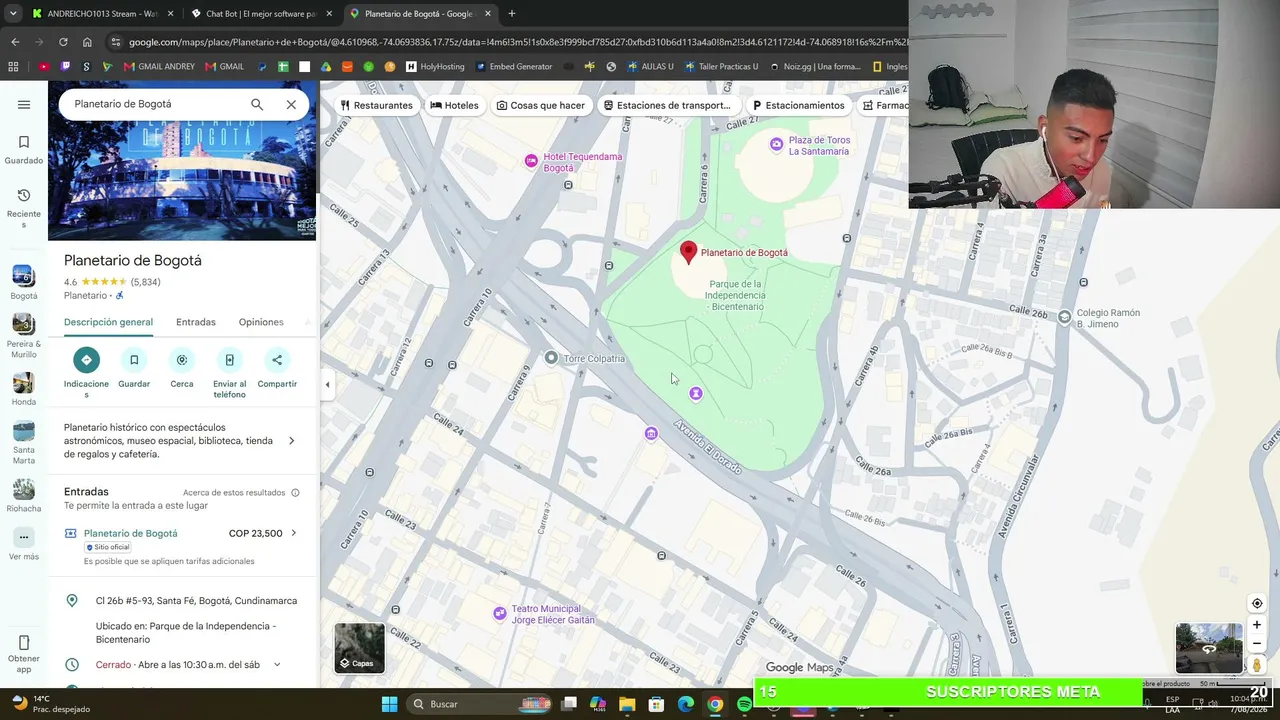This screenshot has height=720, width=1280.
Task: Expand the place description chevron
Action: click(292, 441)
